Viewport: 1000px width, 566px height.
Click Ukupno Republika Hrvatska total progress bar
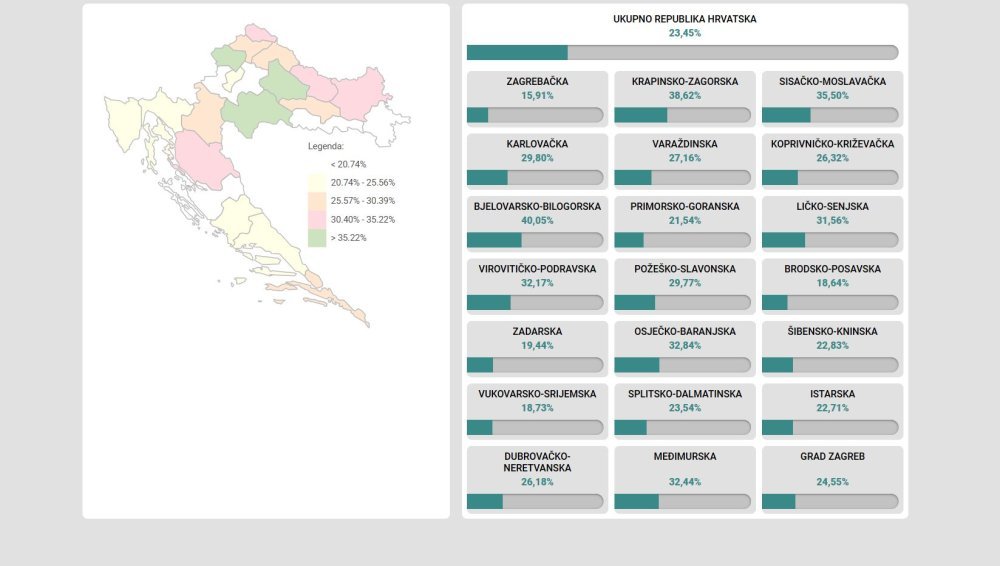(x=682, y=52)
